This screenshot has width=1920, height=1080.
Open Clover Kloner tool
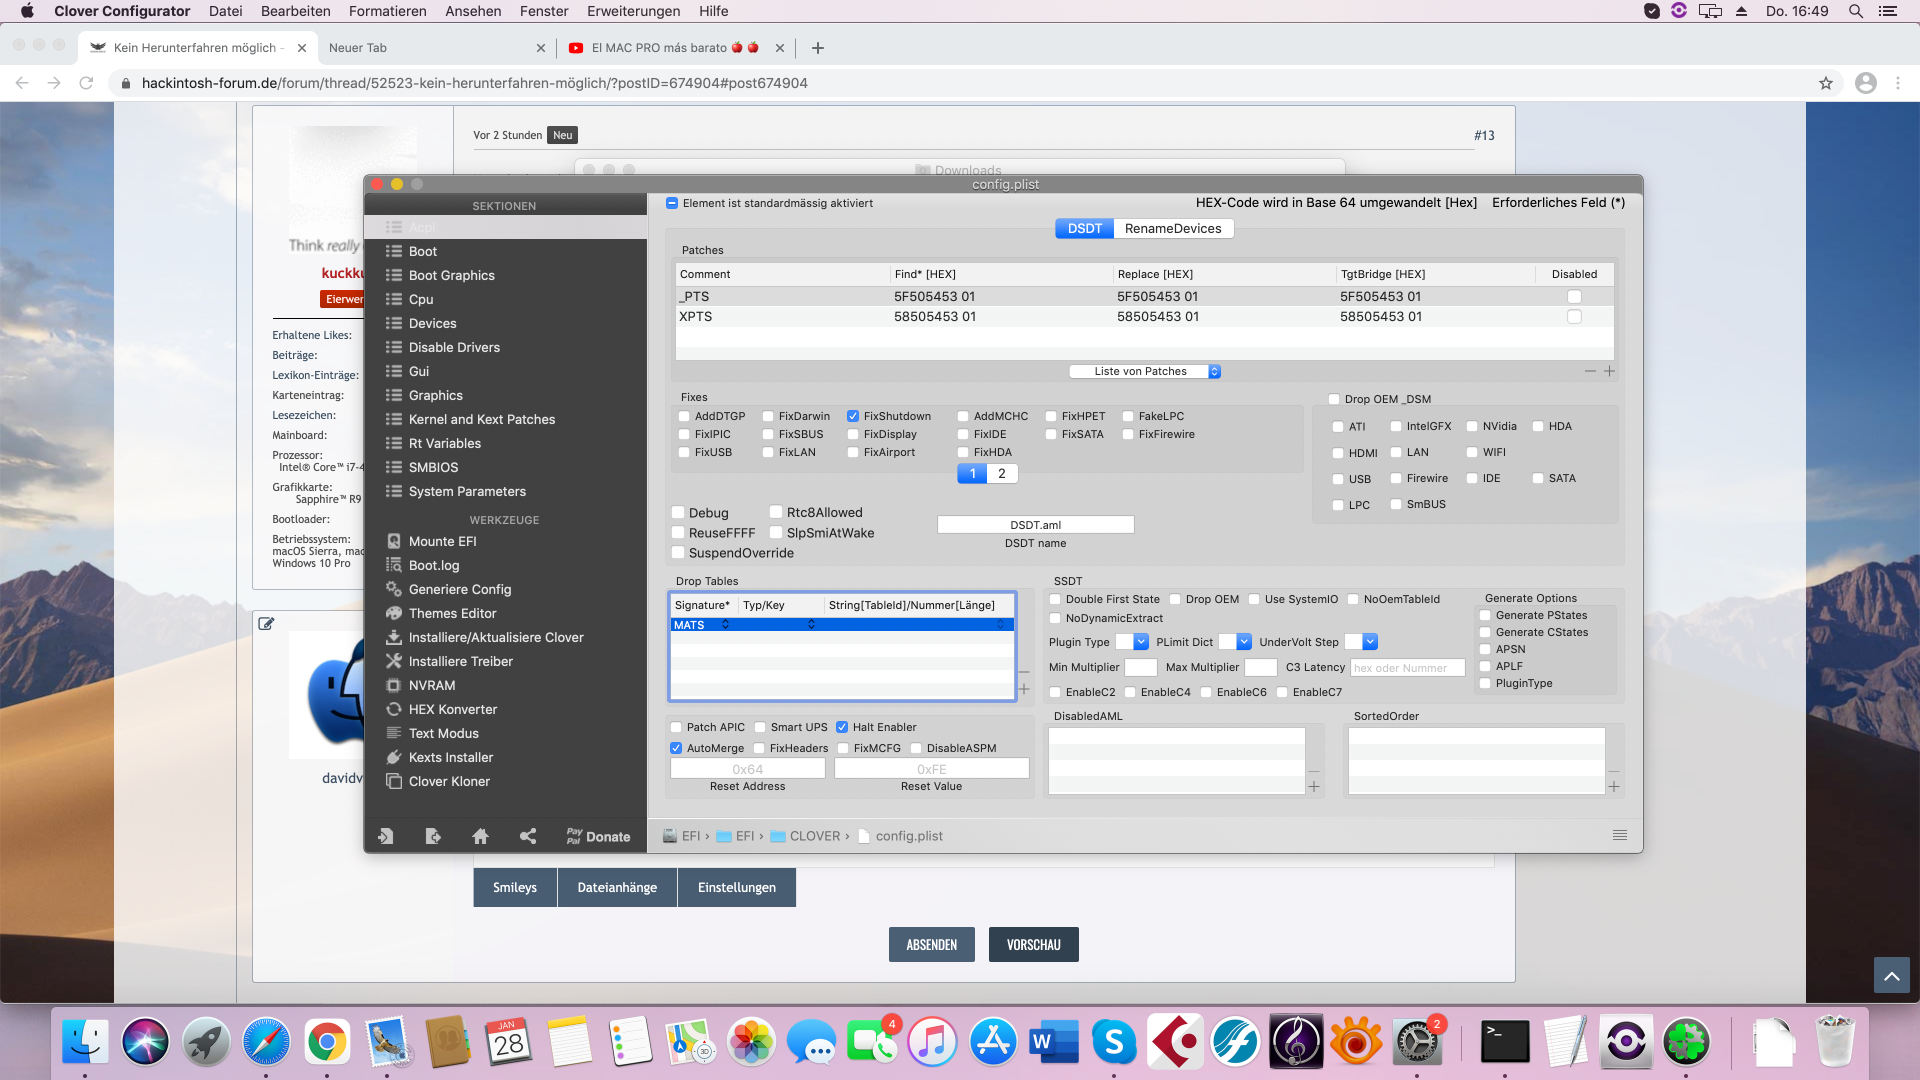[449, 781]
